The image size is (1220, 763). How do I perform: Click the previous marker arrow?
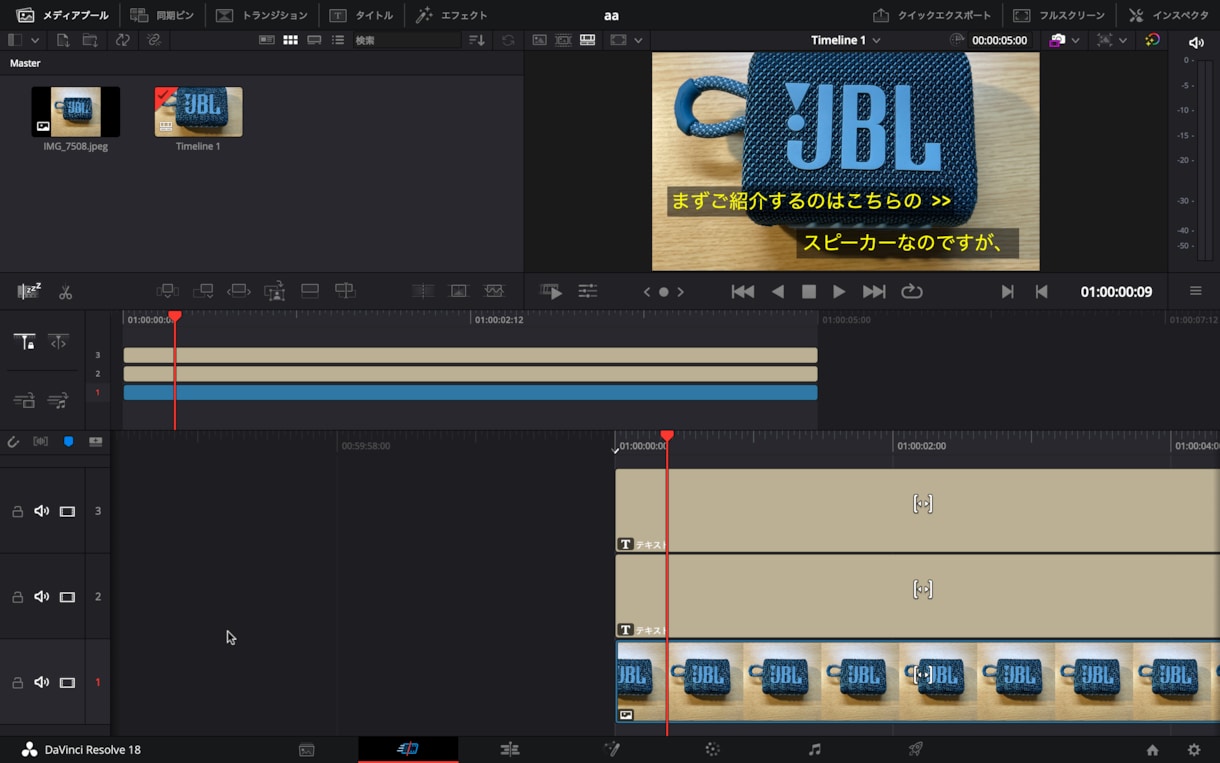pos(647,292)
